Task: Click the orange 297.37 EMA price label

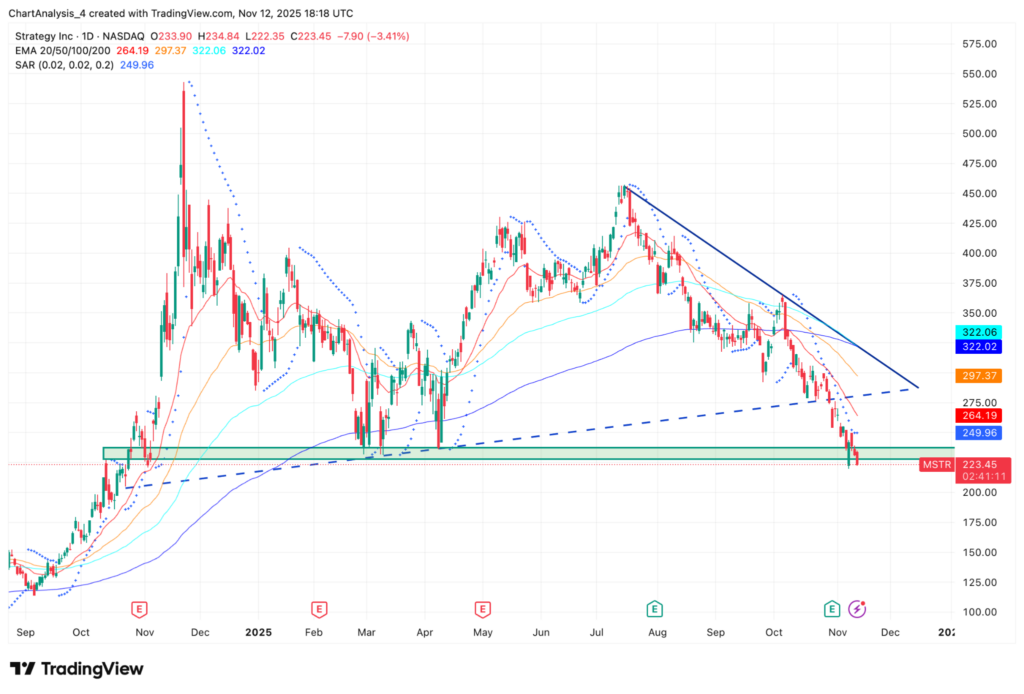Action: tap(974, 375)
